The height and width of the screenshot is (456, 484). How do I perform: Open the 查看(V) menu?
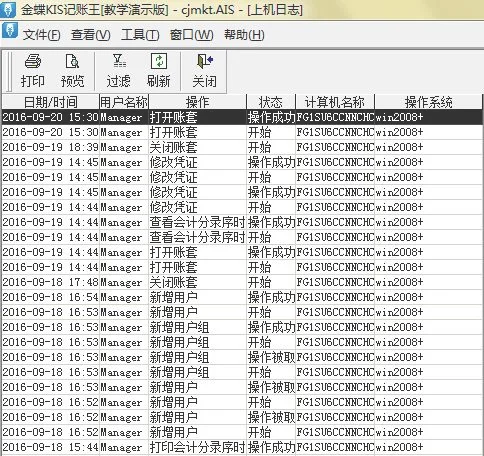(x=90, y=35)
